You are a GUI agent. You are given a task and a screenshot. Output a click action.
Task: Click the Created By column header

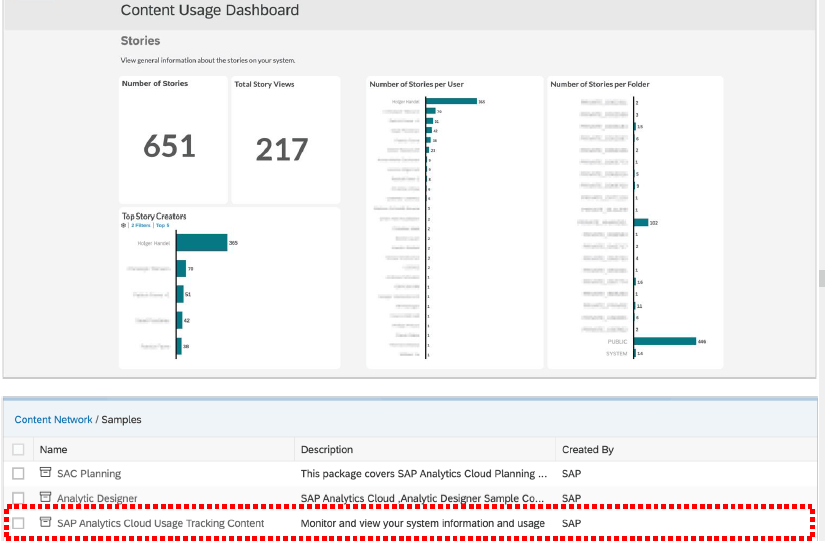tap(588, 450)
